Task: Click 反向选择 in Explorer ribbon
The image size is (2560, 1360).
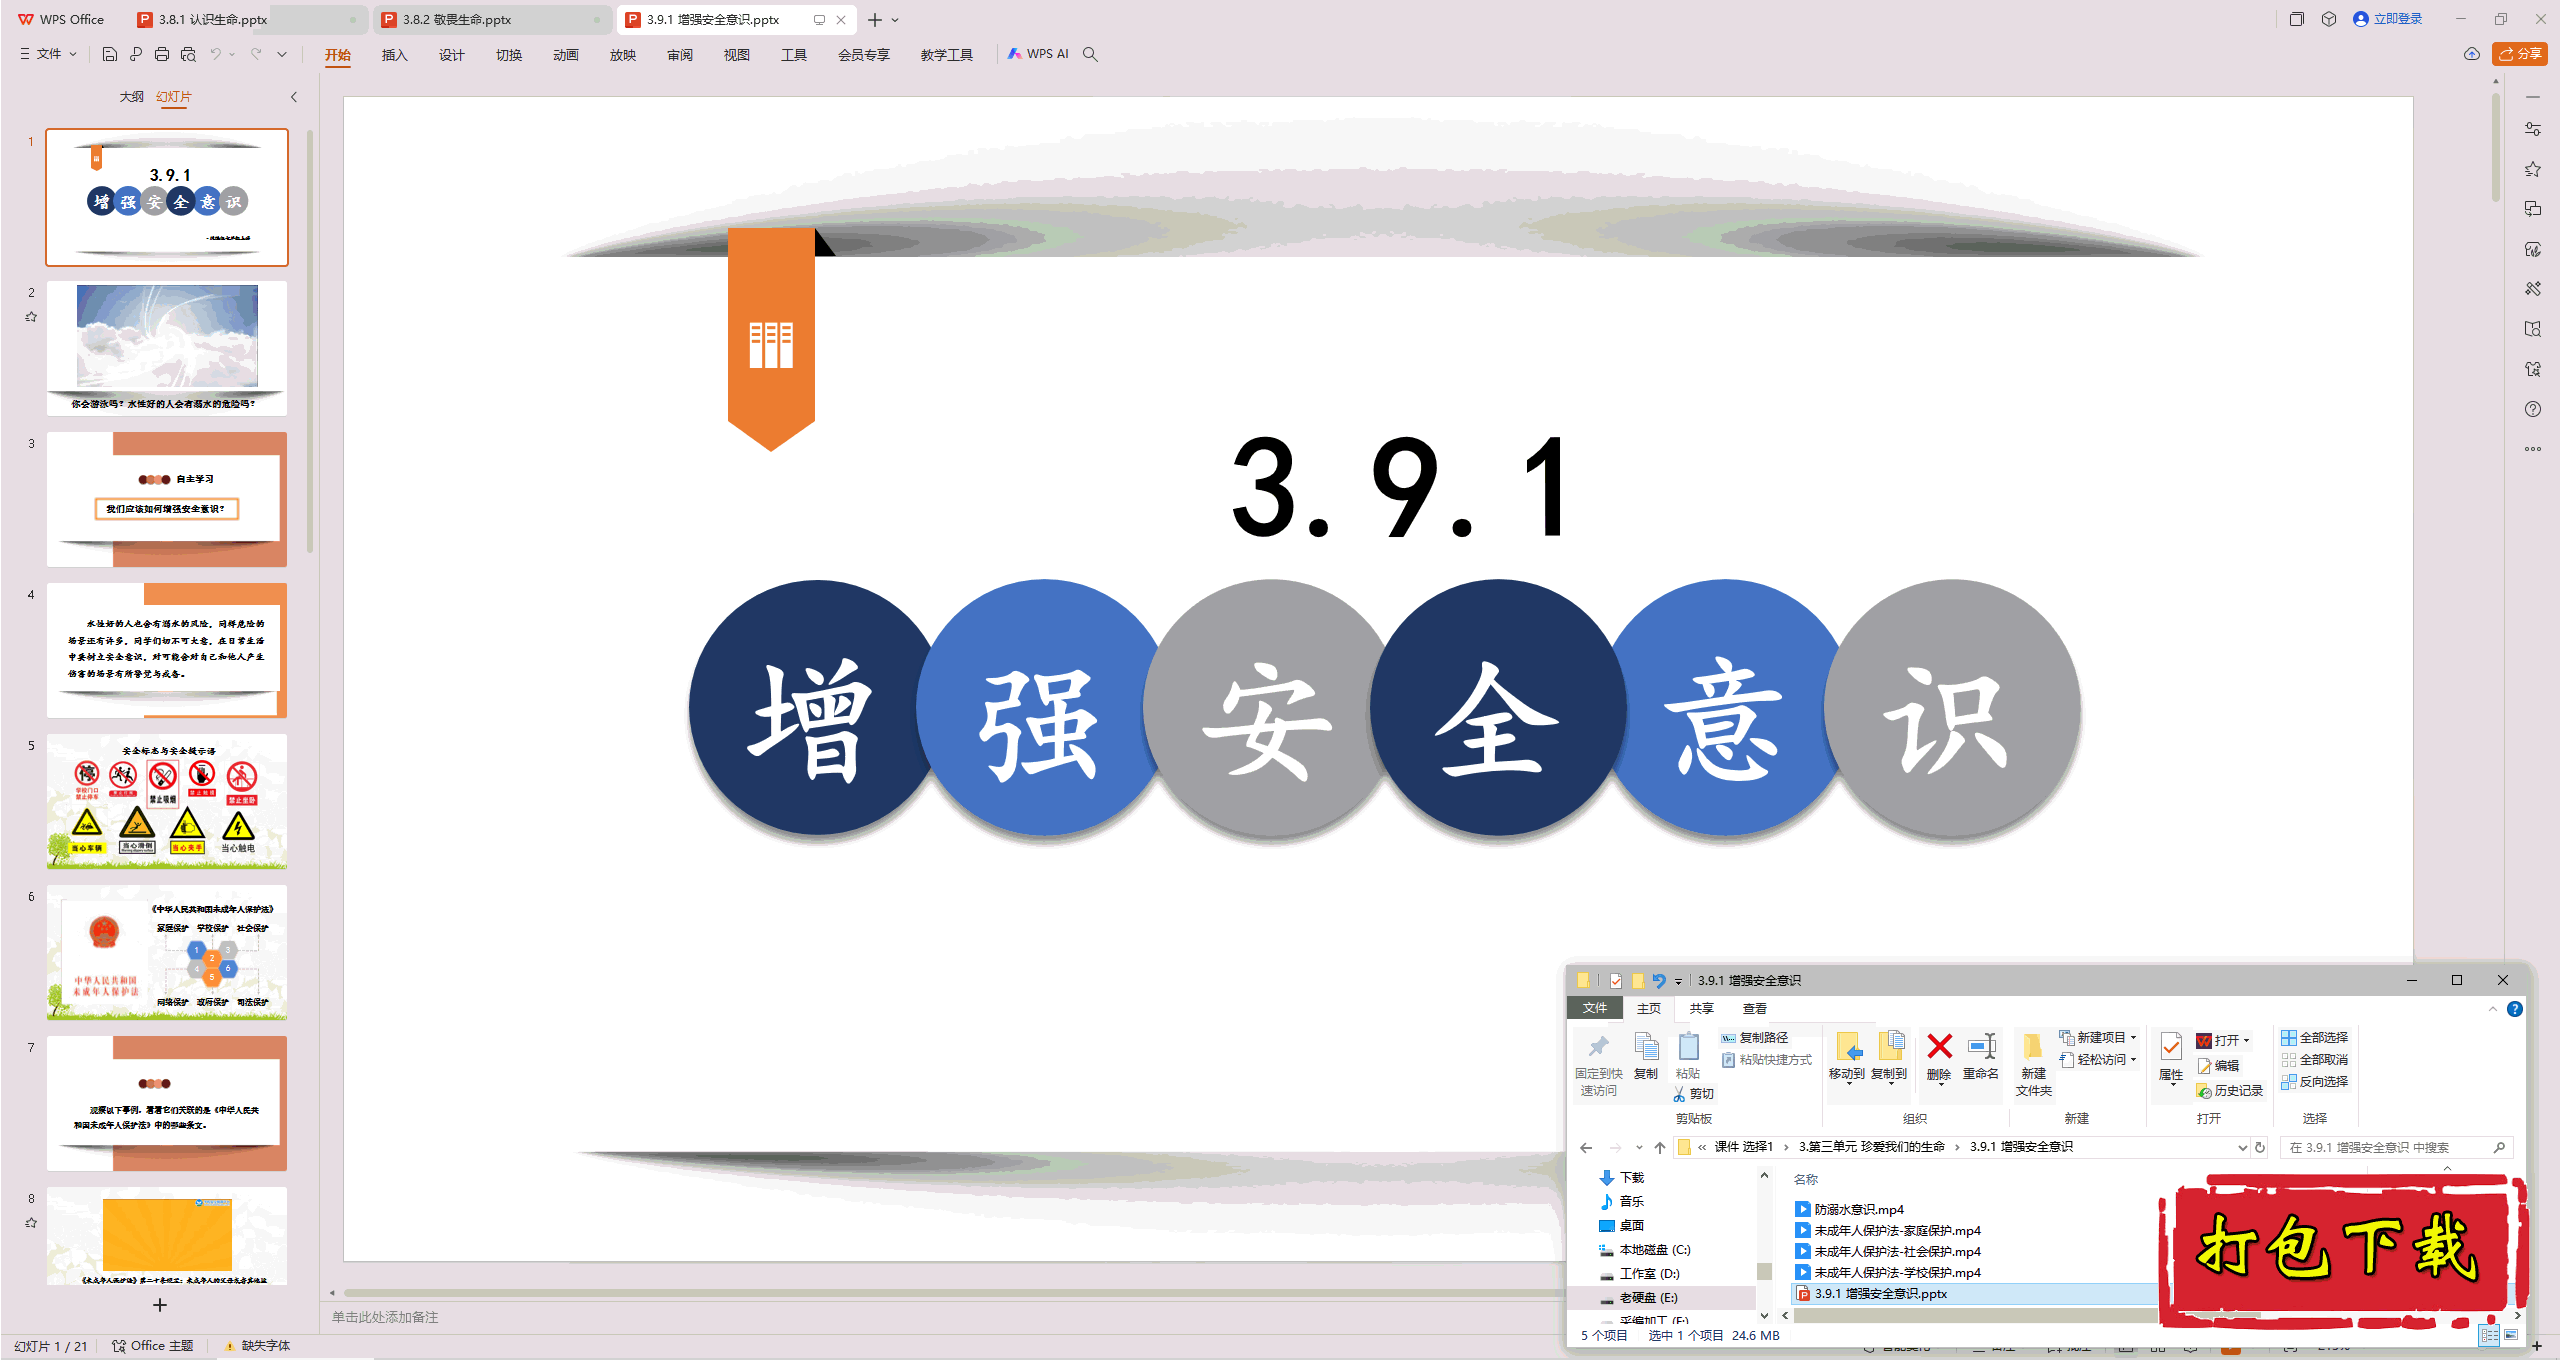Action: [2314, 1081]
